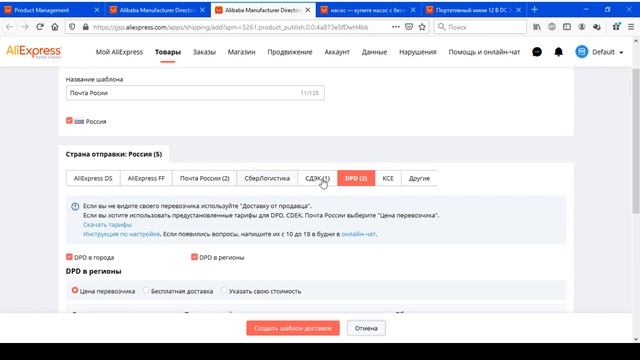Switch to Портативный мини browser tab
The height and width of the screenshot is (360, 640).
474,10
